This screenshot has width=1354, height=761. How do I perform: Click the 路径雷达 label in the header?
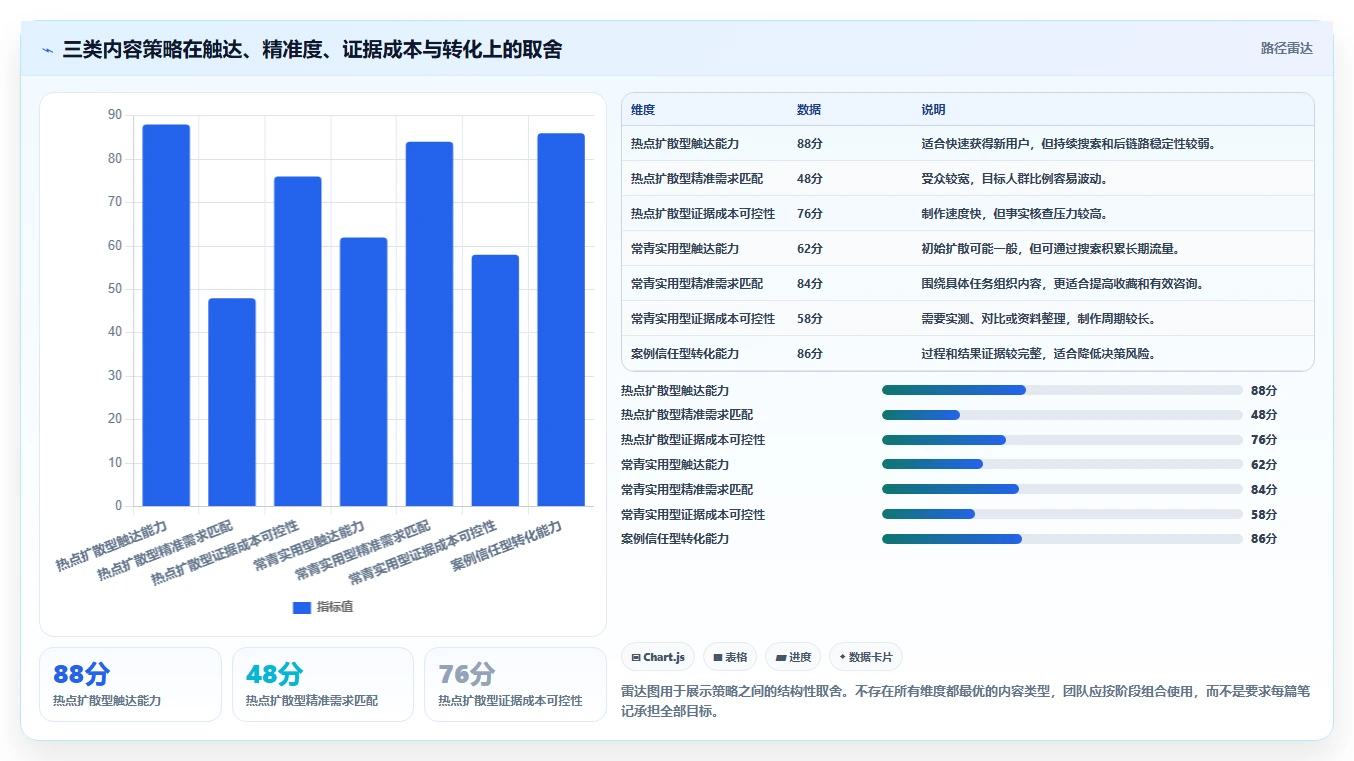1286,48
